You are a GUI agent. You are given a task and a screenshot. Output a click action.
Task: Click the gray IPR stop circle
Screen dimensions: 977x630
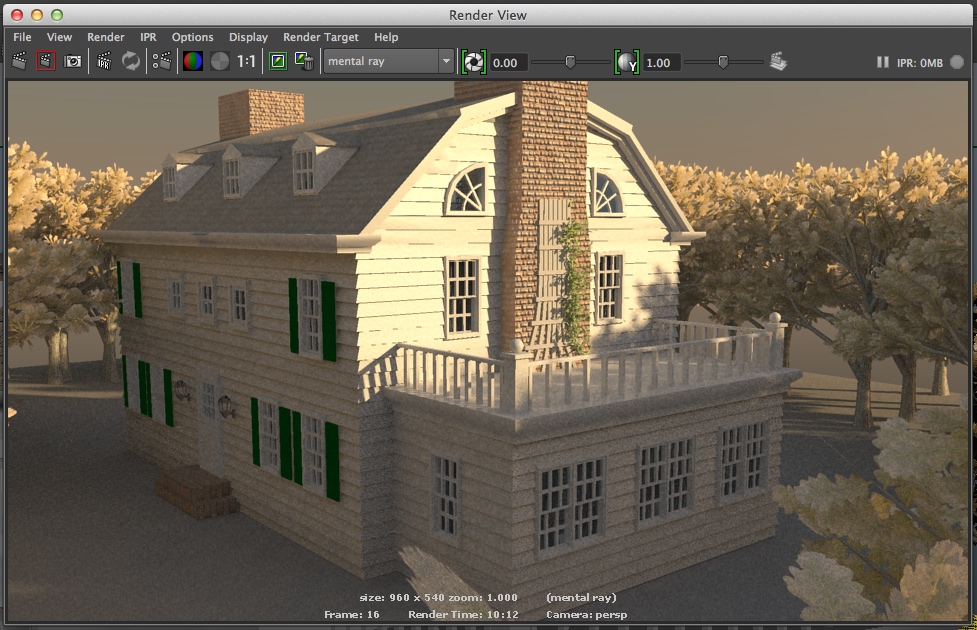[x=957, y=62]
